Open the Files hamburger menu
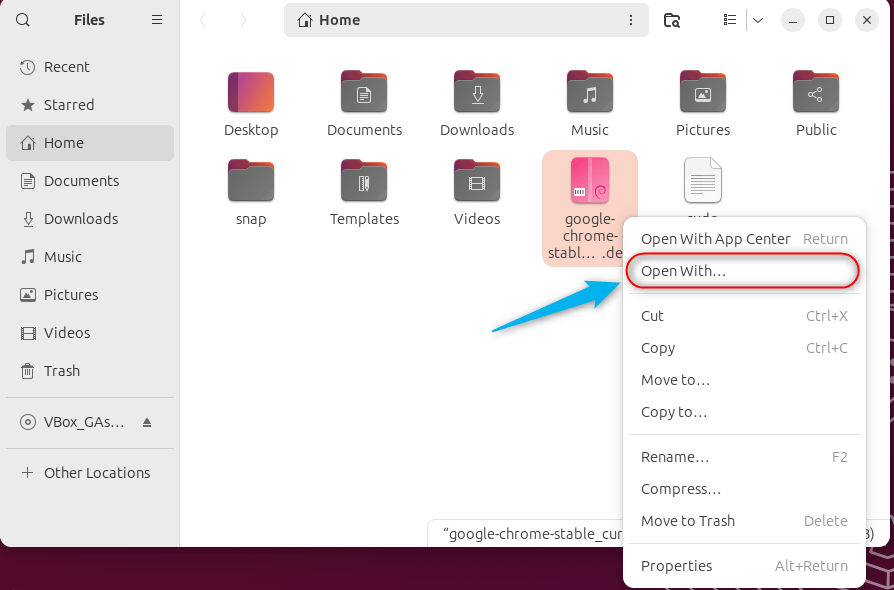894x590 pixels. point(157,20)
